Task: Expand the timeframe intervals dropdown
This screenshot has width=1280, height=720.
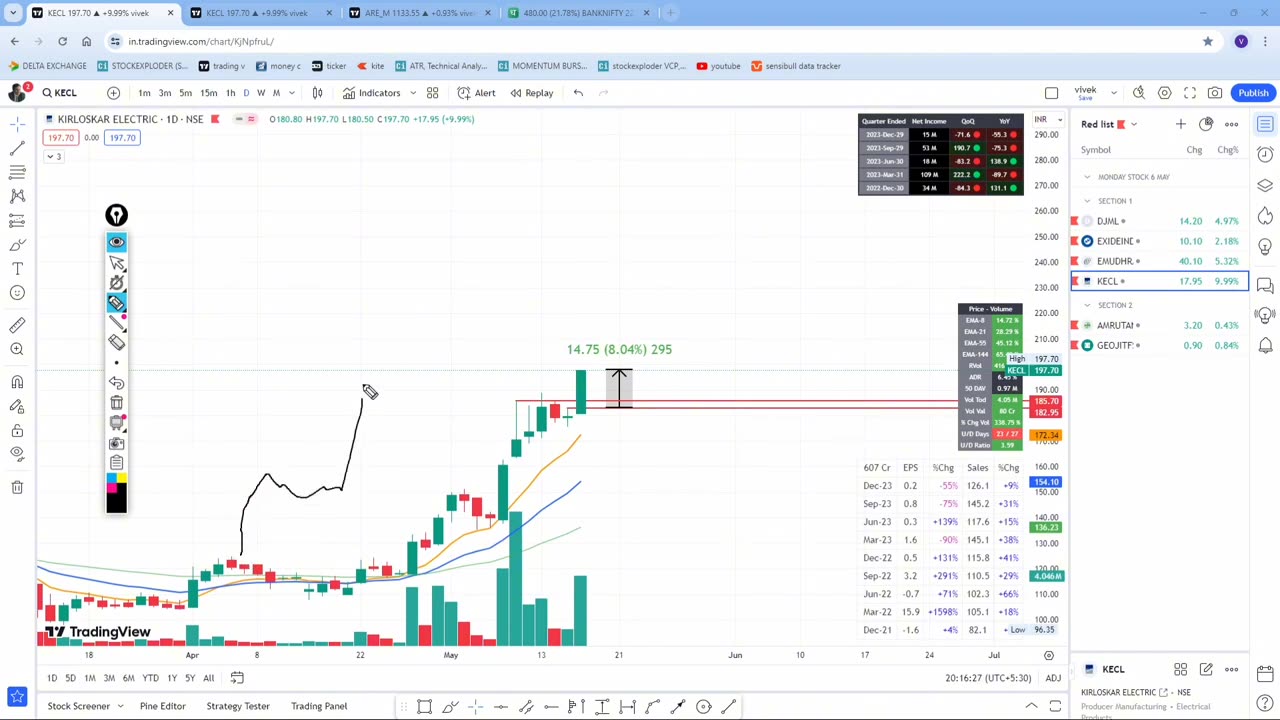Action: pos(291,93)
